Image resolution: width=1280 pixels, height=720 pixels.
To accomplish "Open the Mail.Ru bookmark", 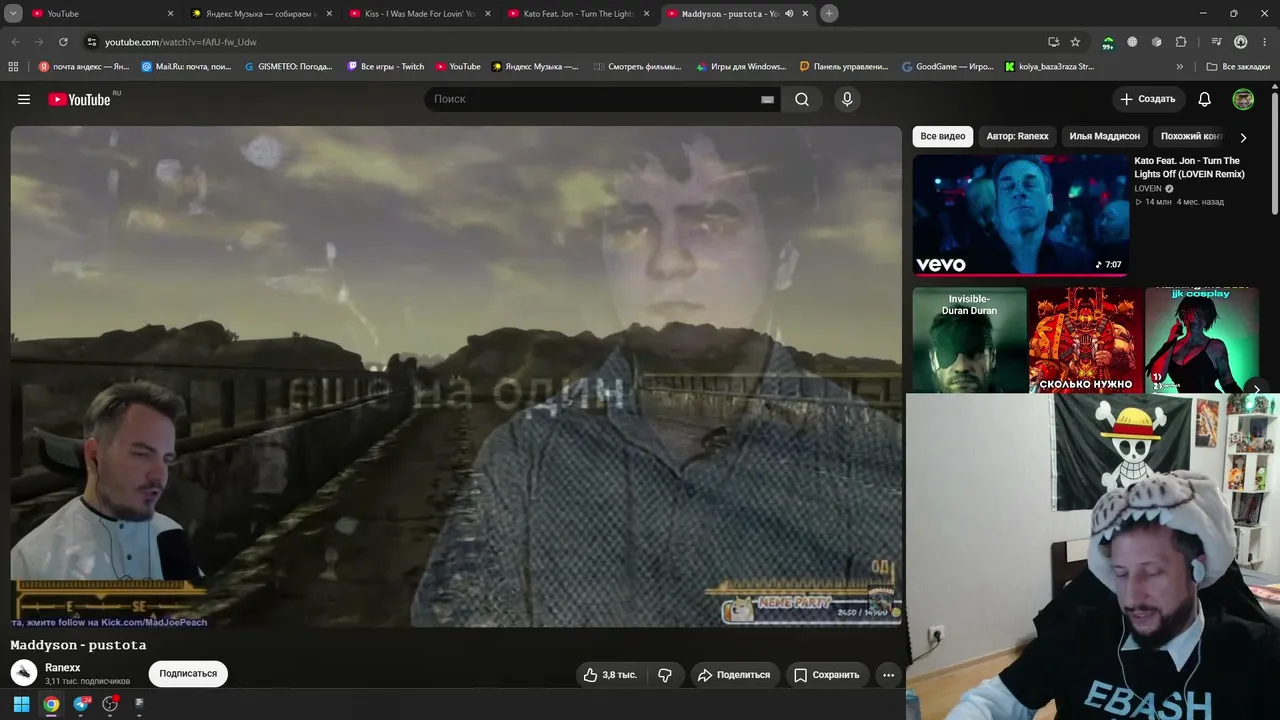I will pyautogui.click(x=186, y=67).
